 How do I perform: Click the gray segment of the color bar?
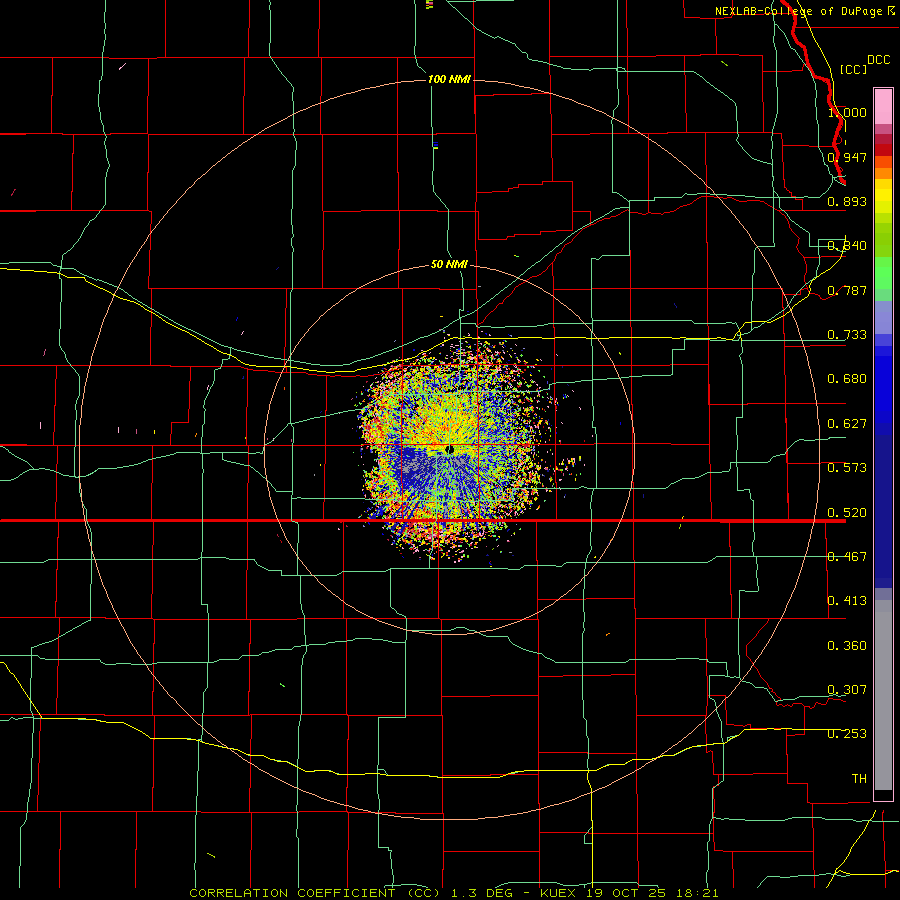tap(883, 695)
